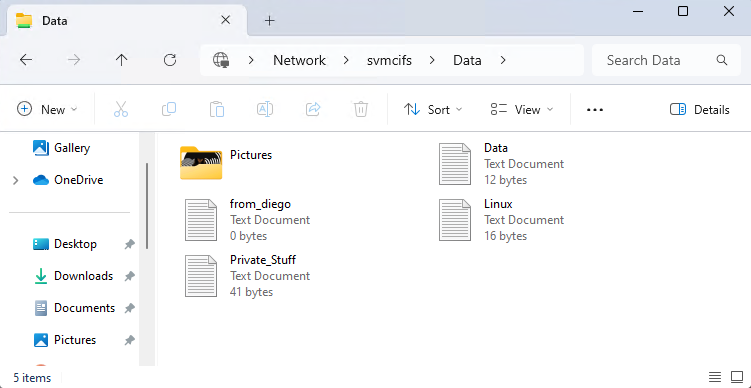The image size is (751, 388).
Task: Click the Paste clipboard icon
Action: coord(217,110)
